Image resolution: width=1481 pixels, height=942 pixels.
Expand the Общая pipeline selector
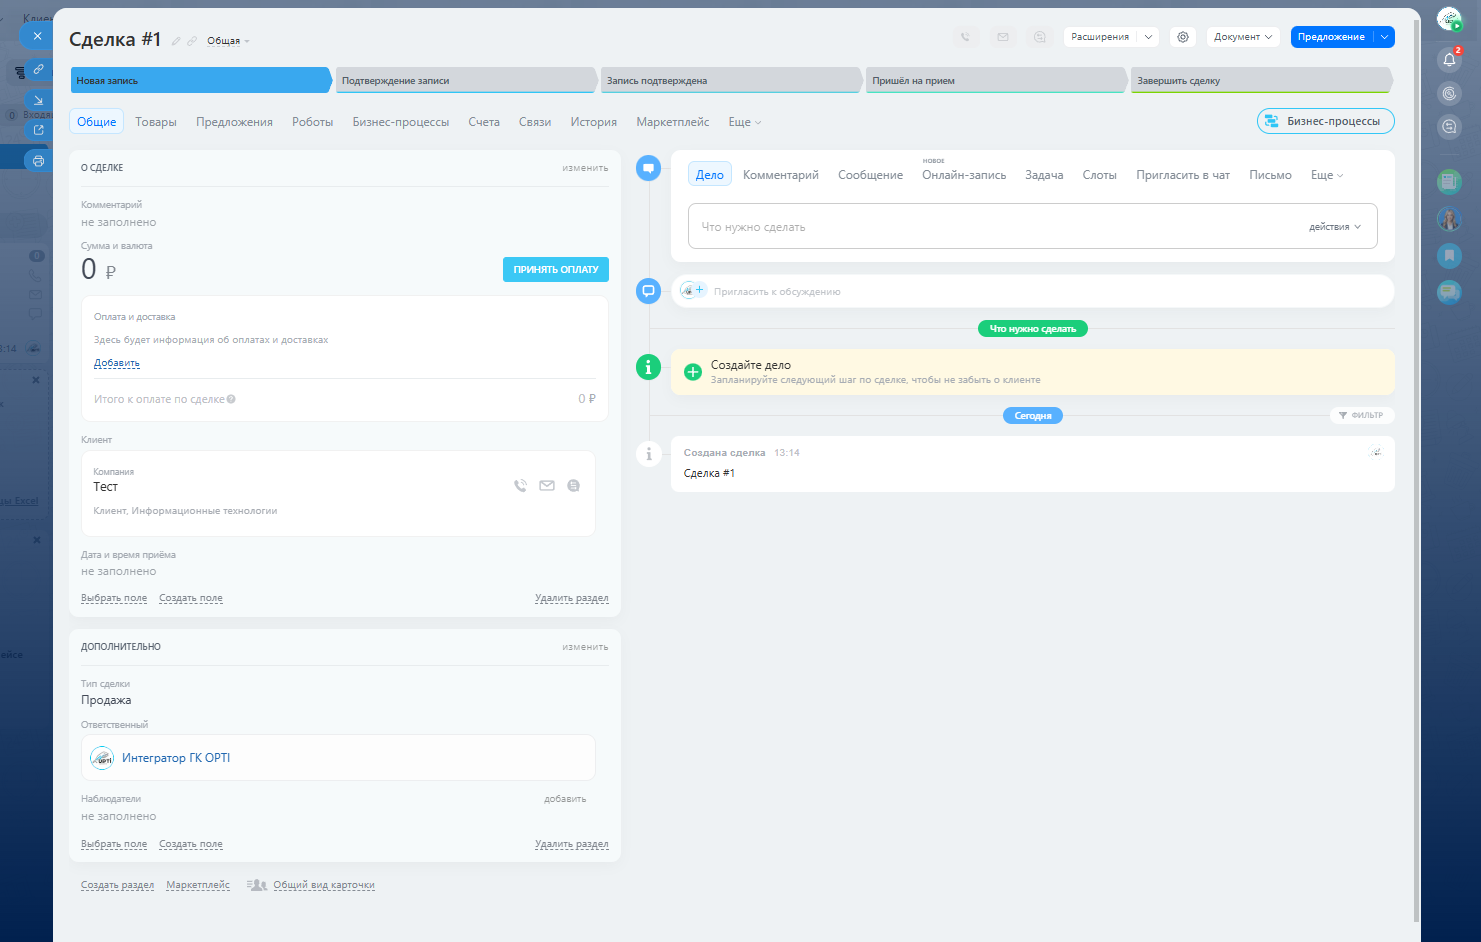[x=228, y=41]
